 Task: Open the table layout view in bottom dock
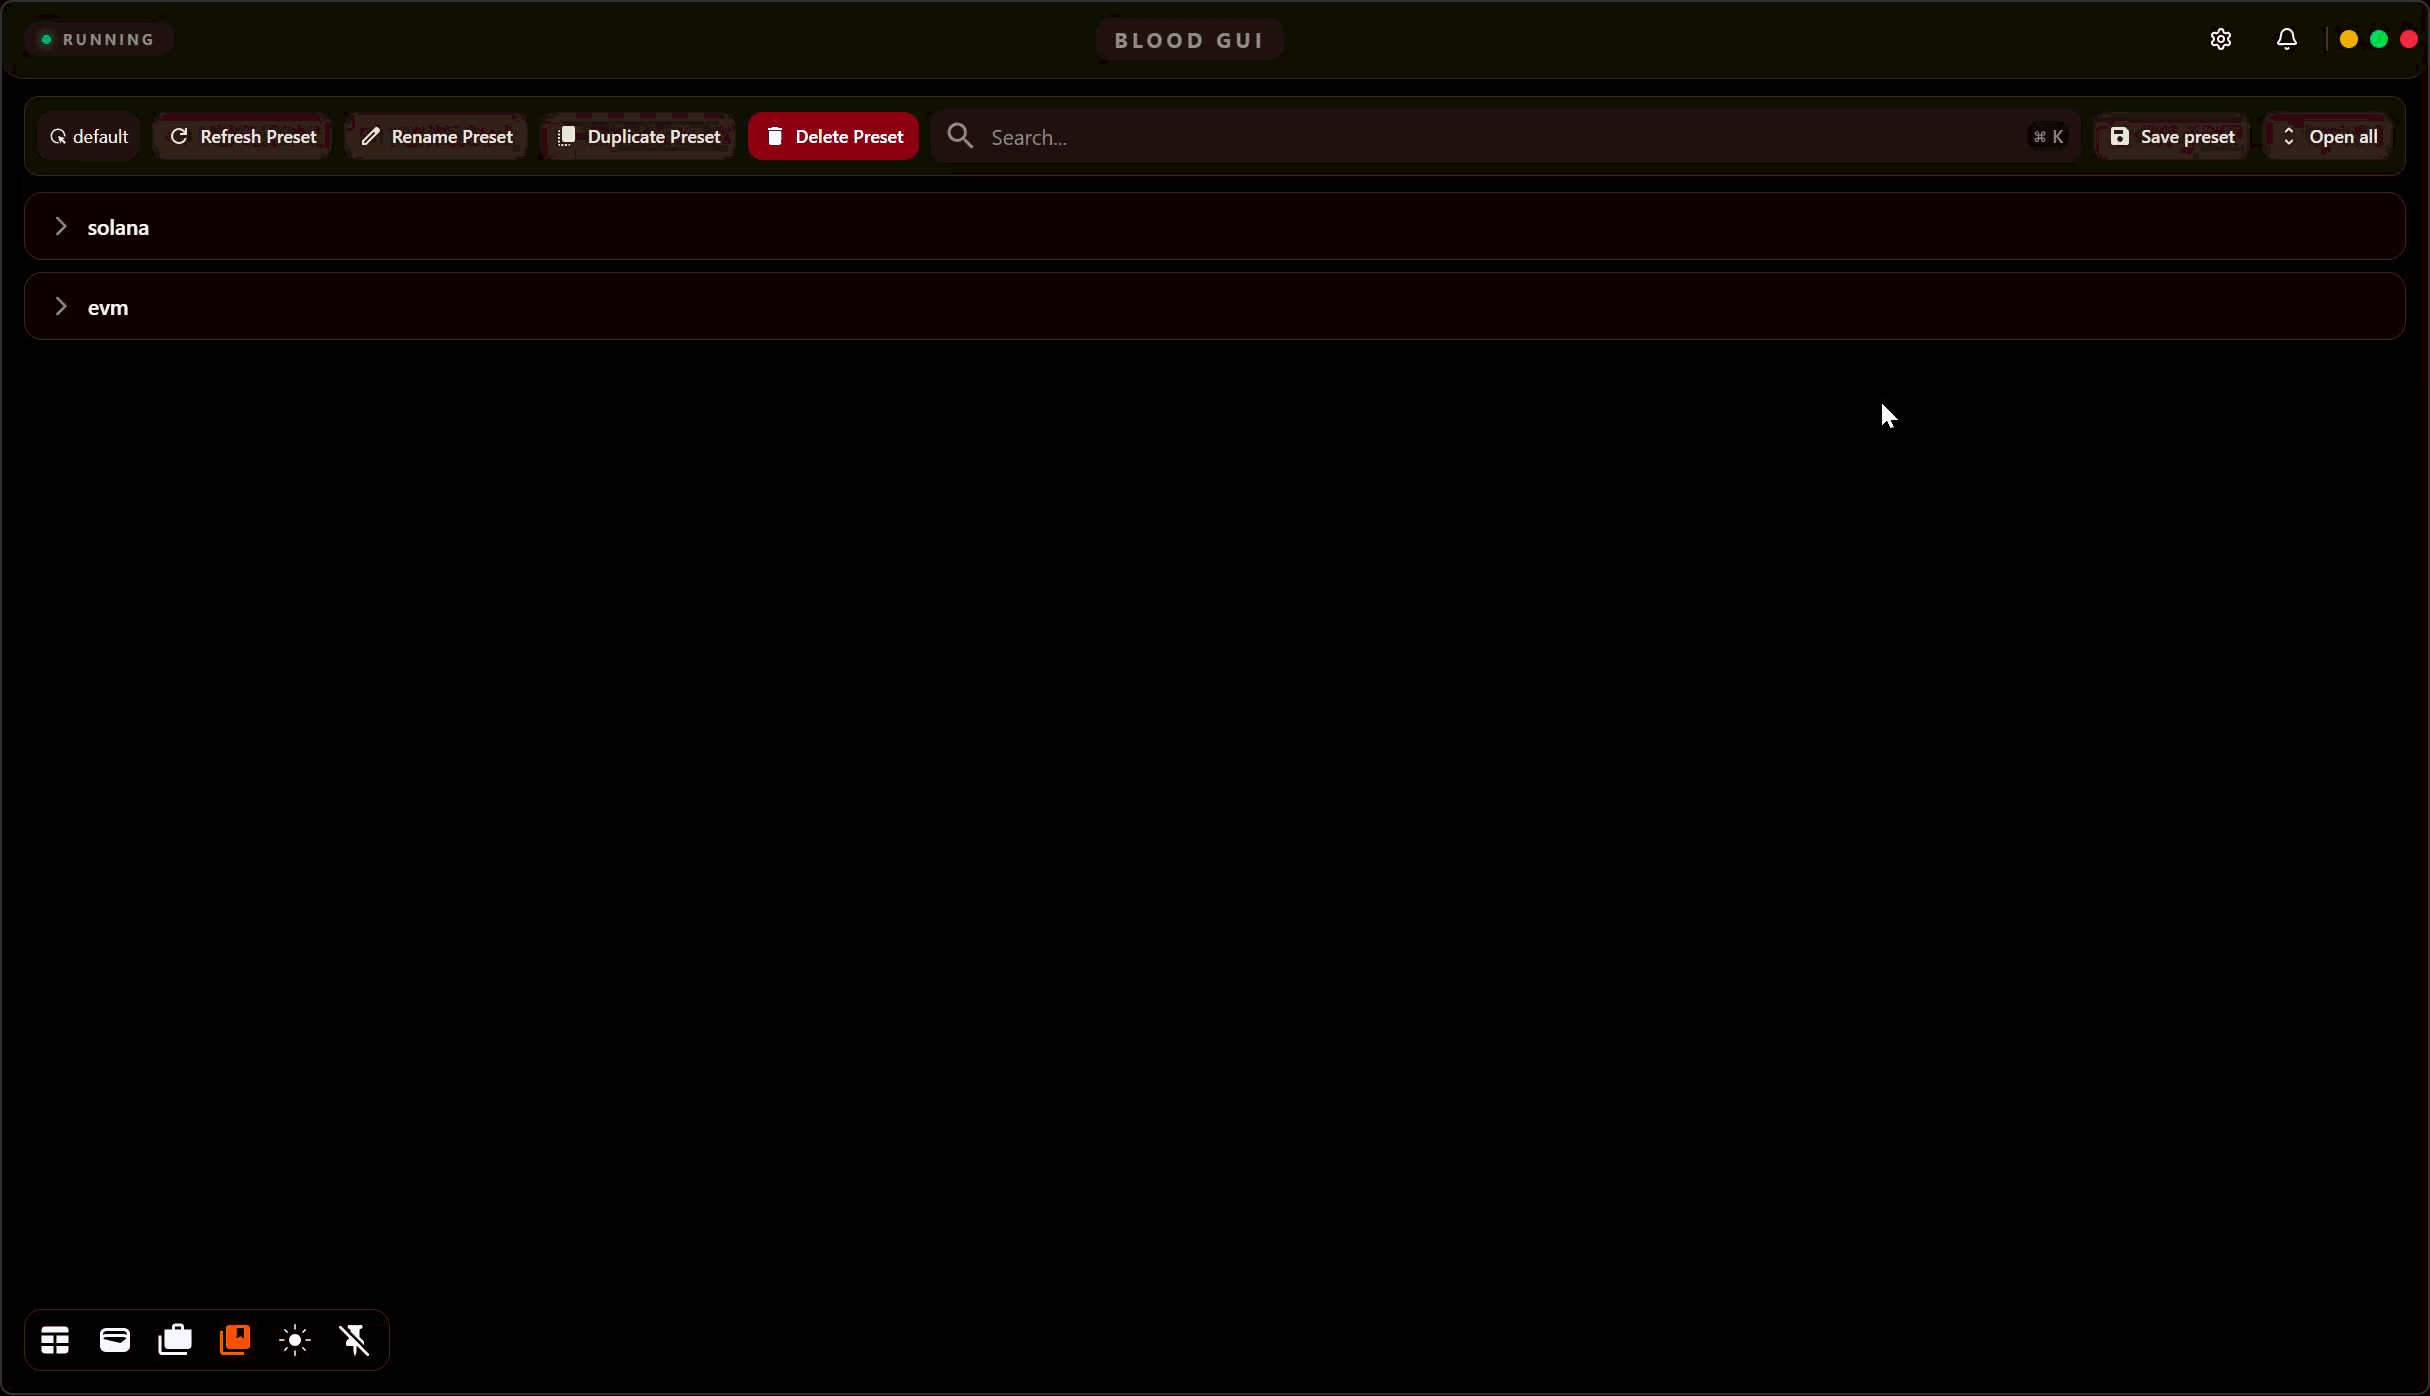55,1340
